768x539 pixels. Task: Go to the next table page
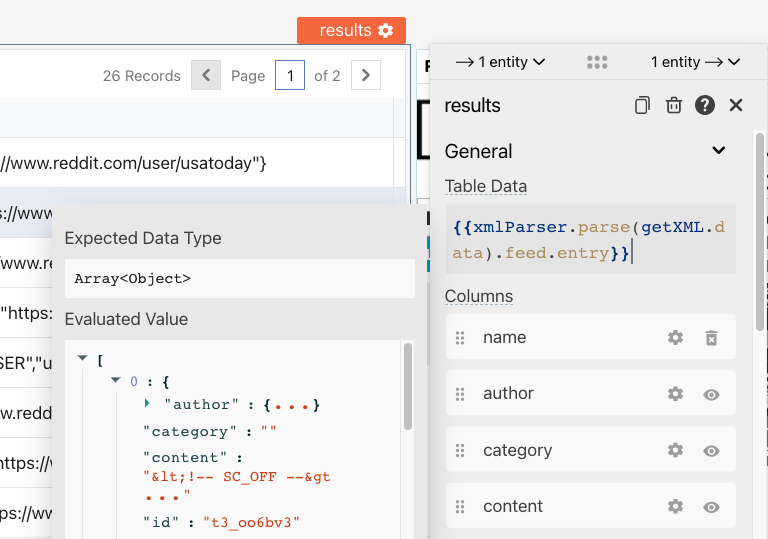[366, 75]
